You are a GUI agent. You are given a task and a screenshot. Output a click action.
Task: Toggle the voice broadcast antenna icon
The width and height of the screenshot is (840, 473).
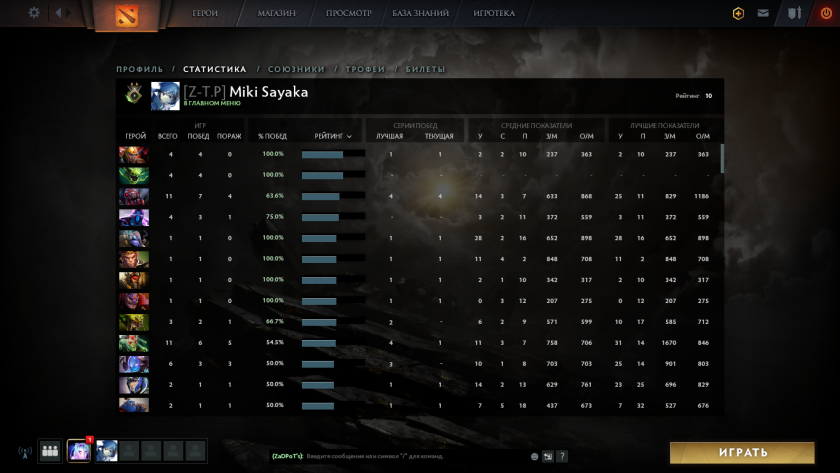click(x=25, y=452)
